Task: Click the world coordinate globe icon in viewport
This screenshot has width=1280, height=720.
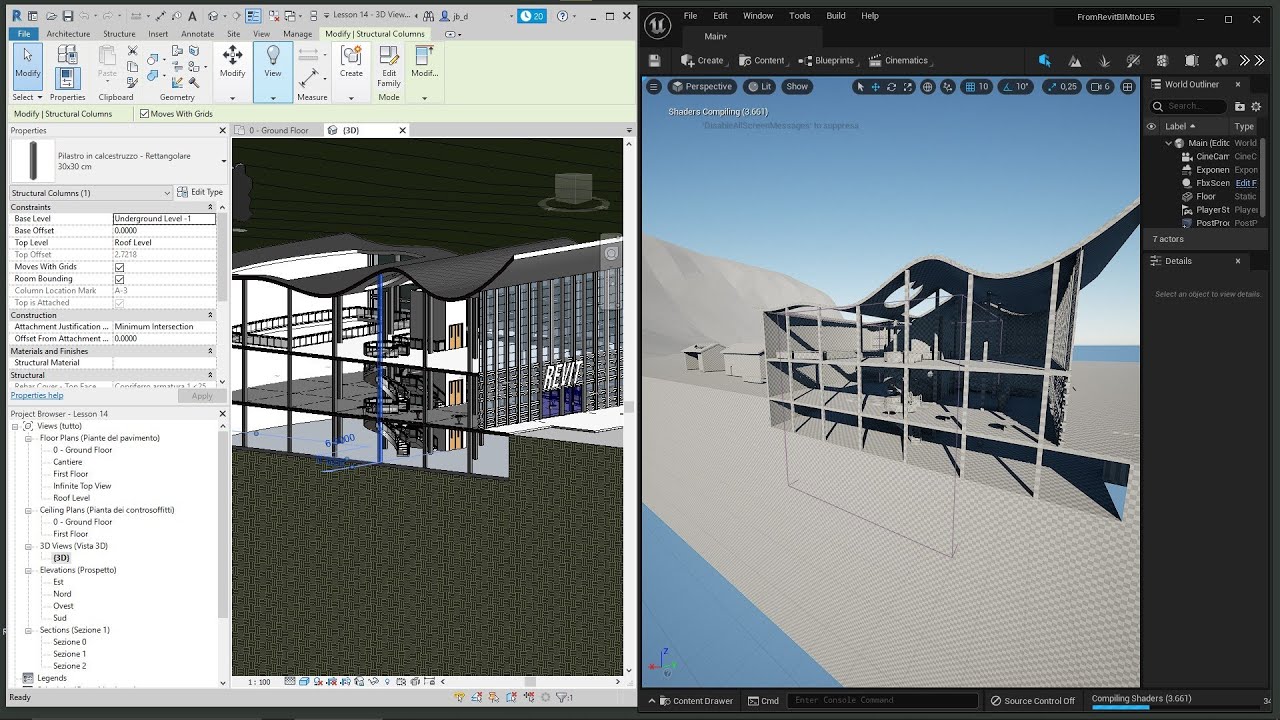Action: 928,87
